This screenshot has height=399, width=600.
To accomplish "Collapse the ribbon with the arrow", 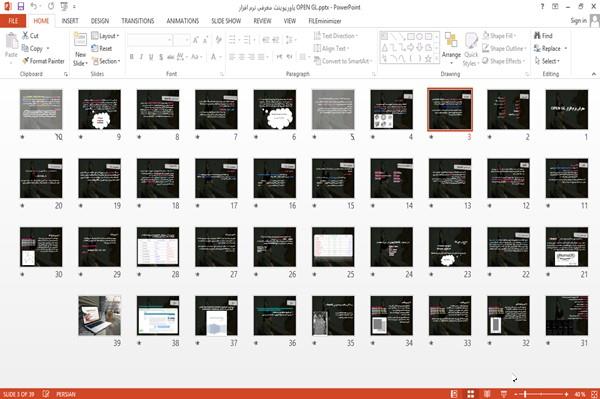I will coord(594,74).
